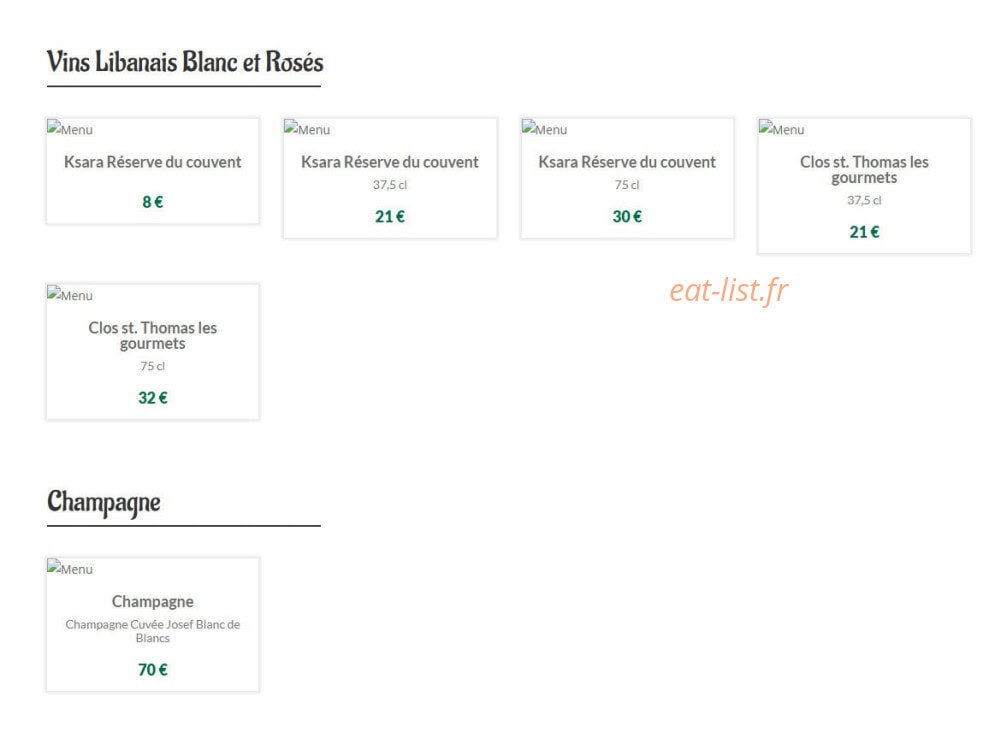Click the Champagne section heading

(x=103, y=503)
